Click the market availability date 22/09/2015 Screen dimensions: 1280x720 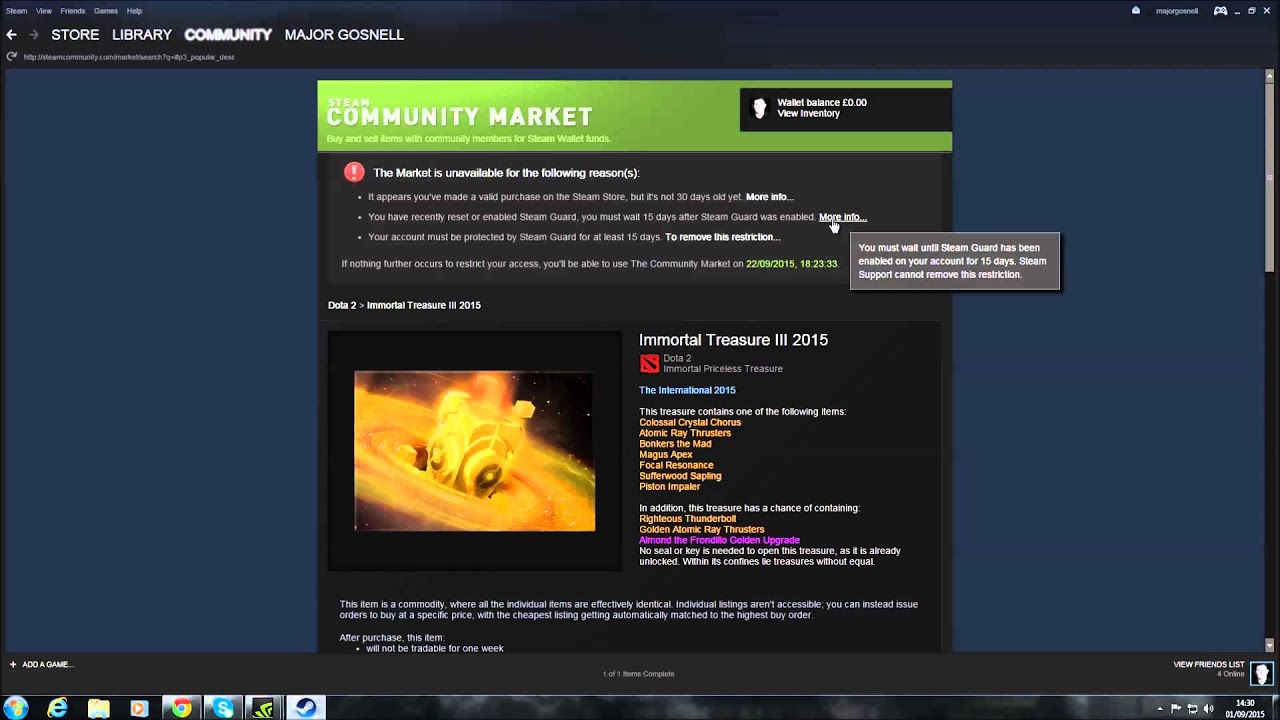pos(791,264)
